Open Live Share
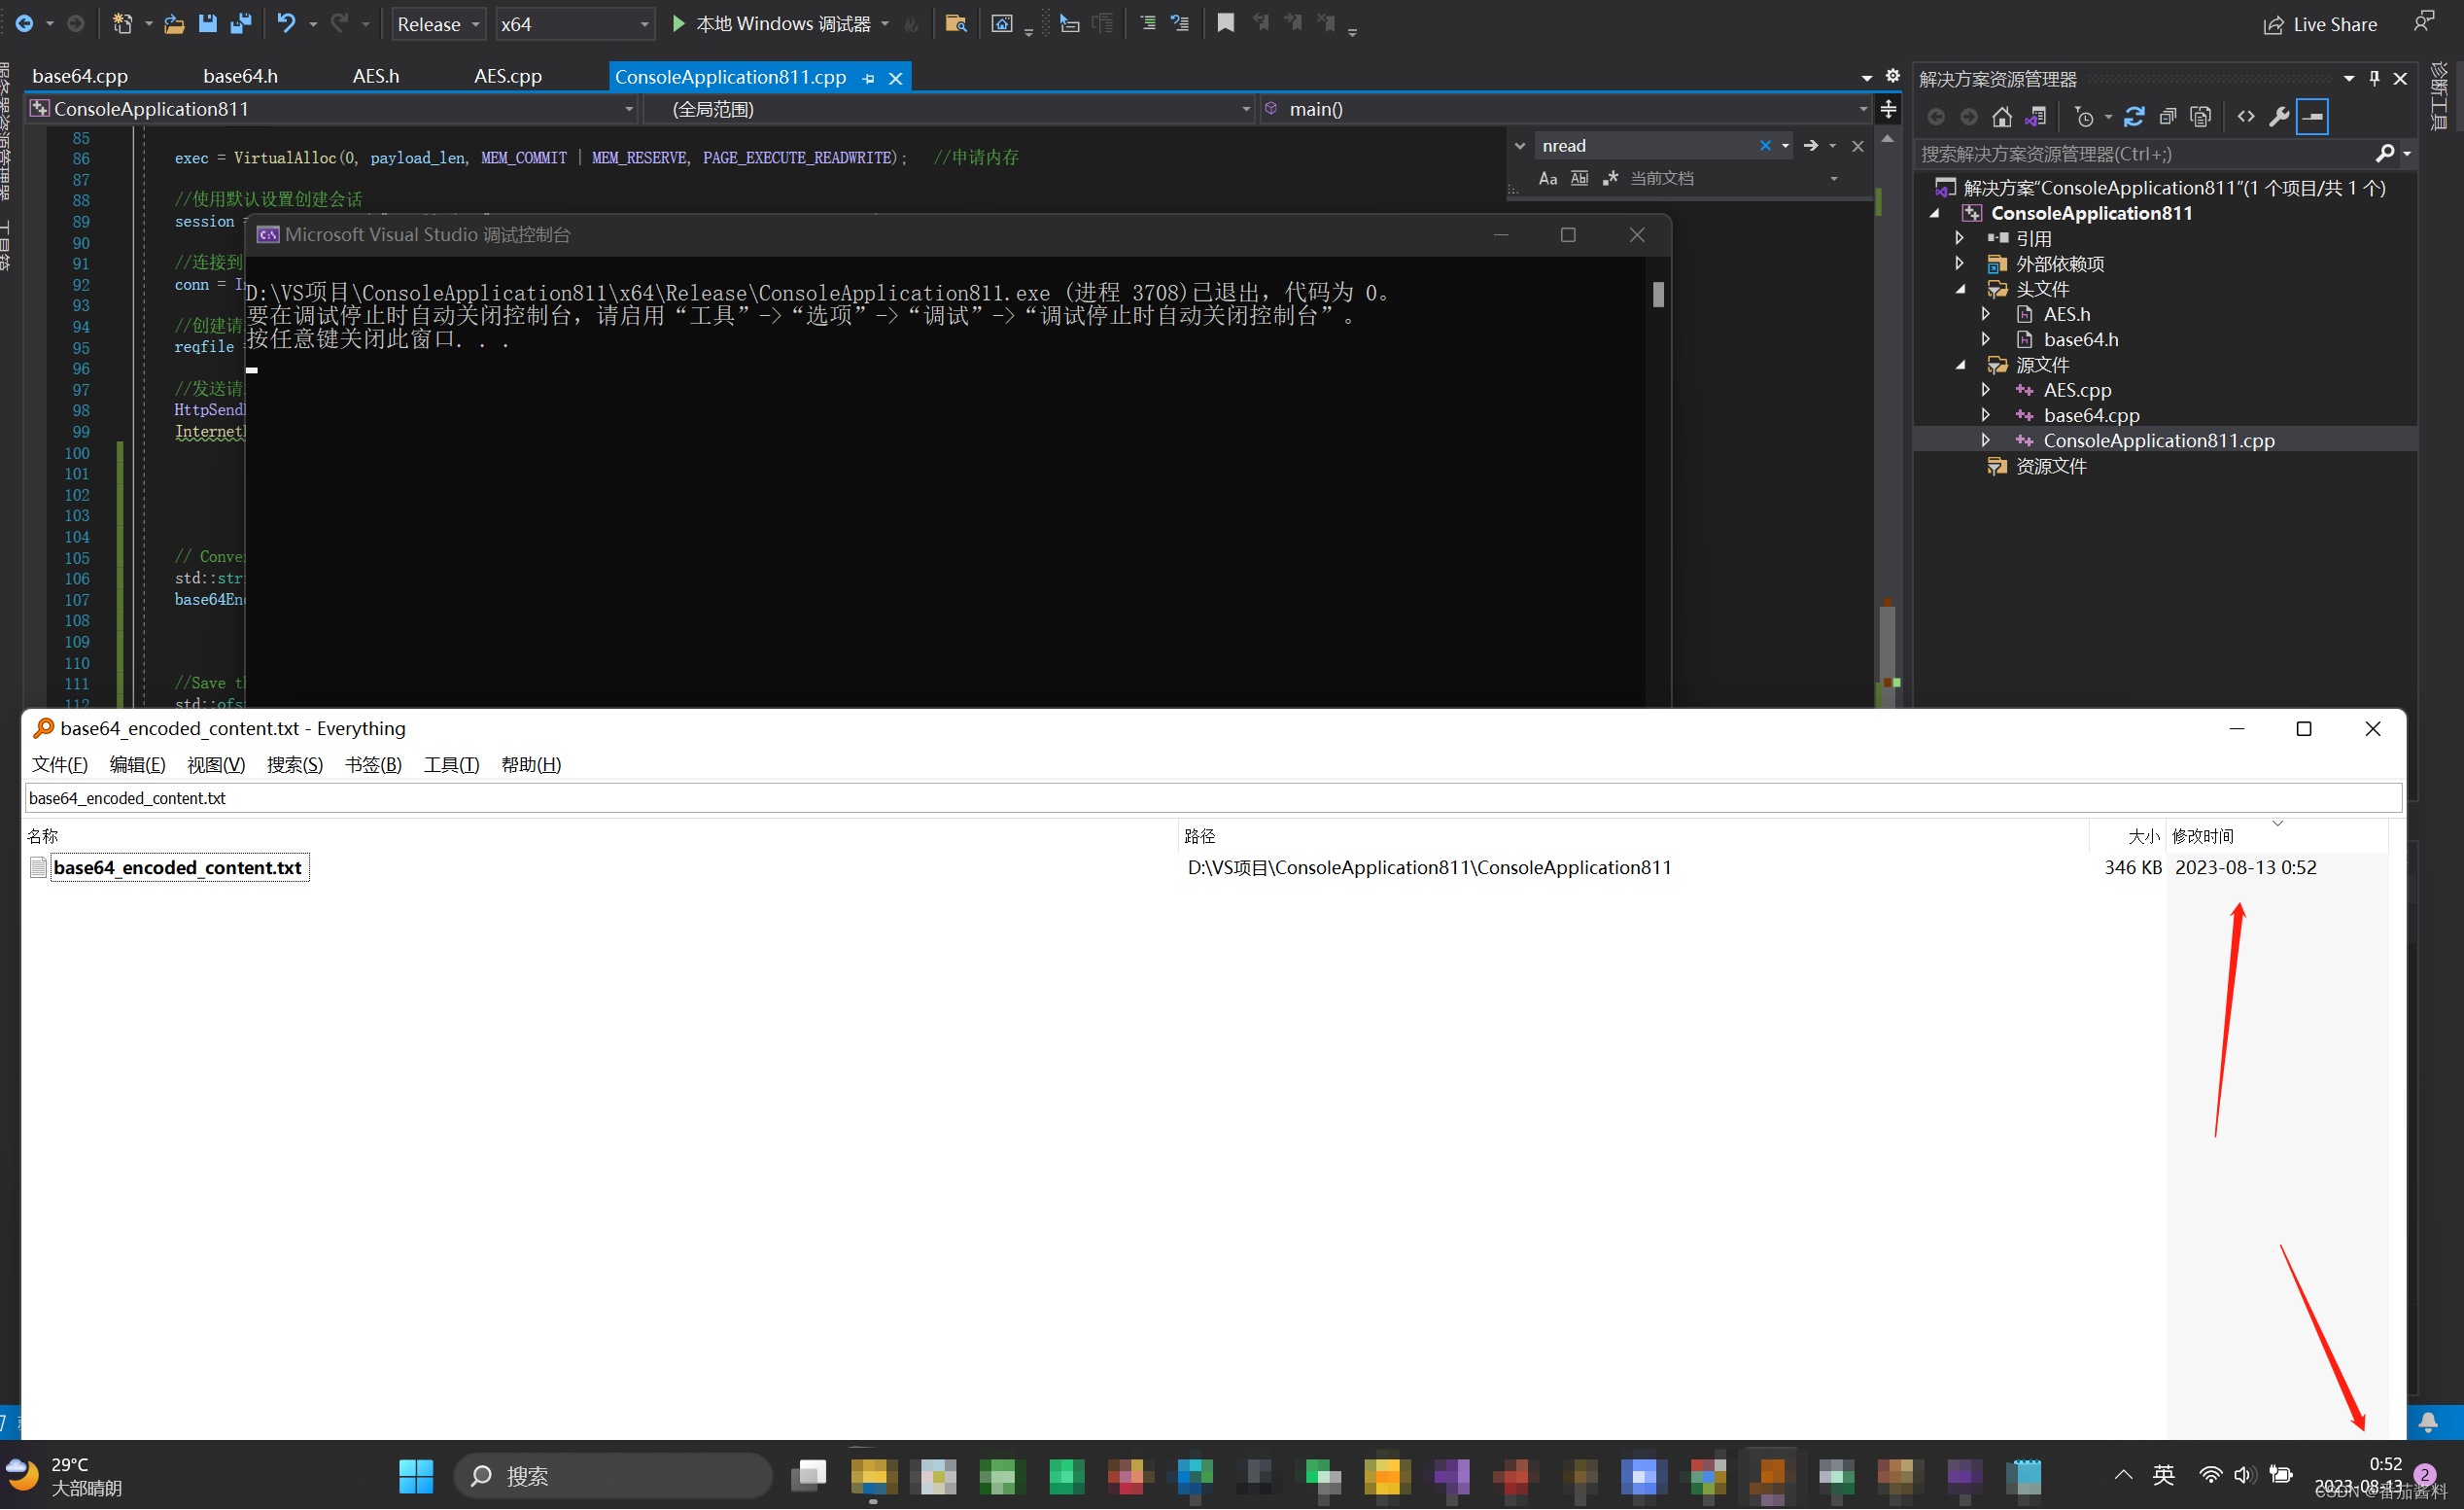 [2320, 24]
